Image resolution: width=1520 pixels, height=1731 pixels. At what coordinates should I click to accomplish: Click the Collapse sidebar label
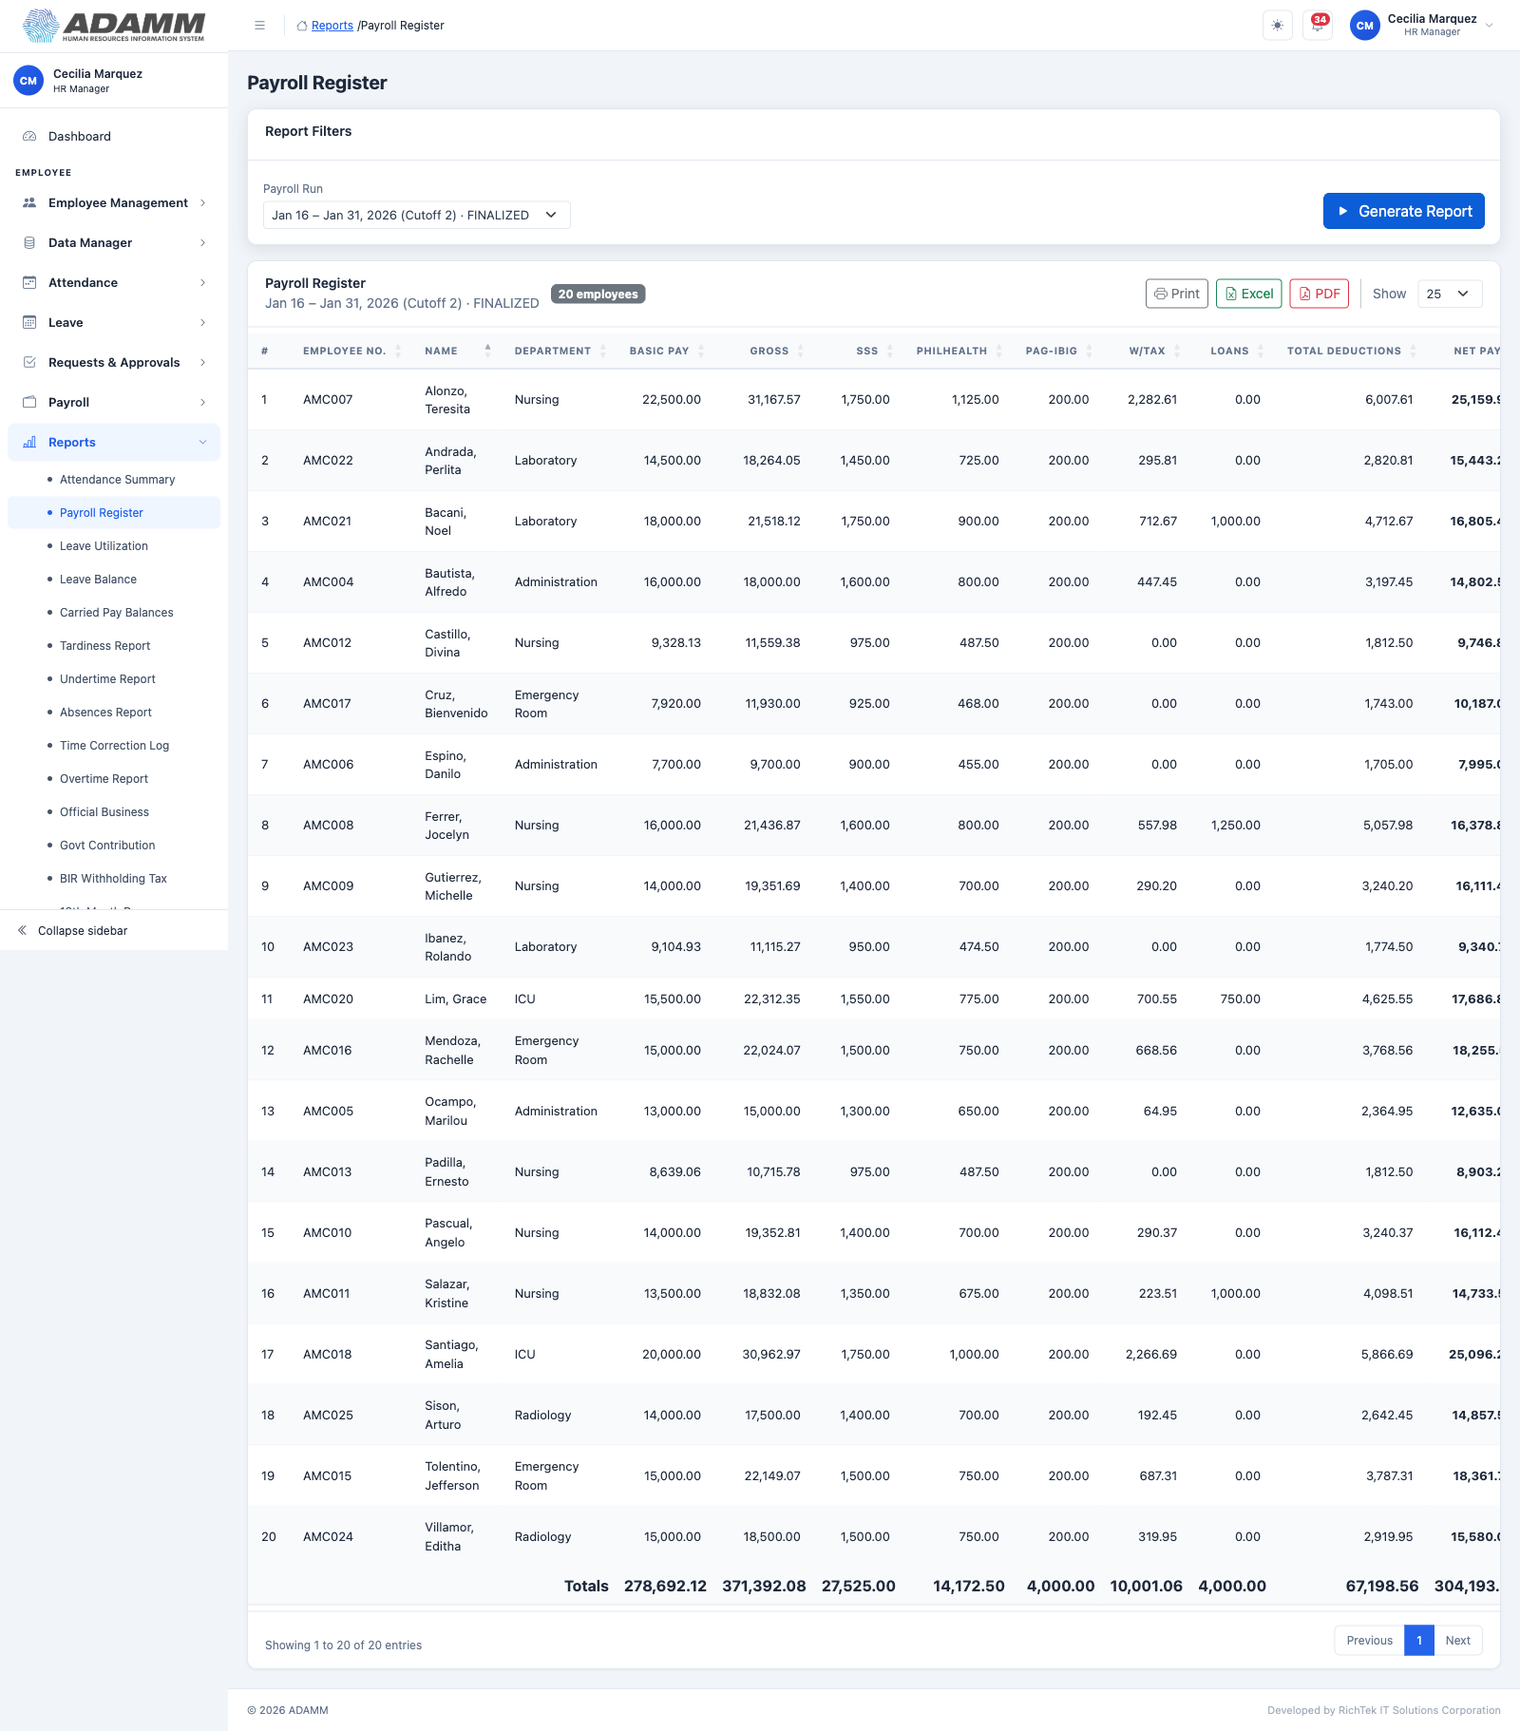(82, 931)
